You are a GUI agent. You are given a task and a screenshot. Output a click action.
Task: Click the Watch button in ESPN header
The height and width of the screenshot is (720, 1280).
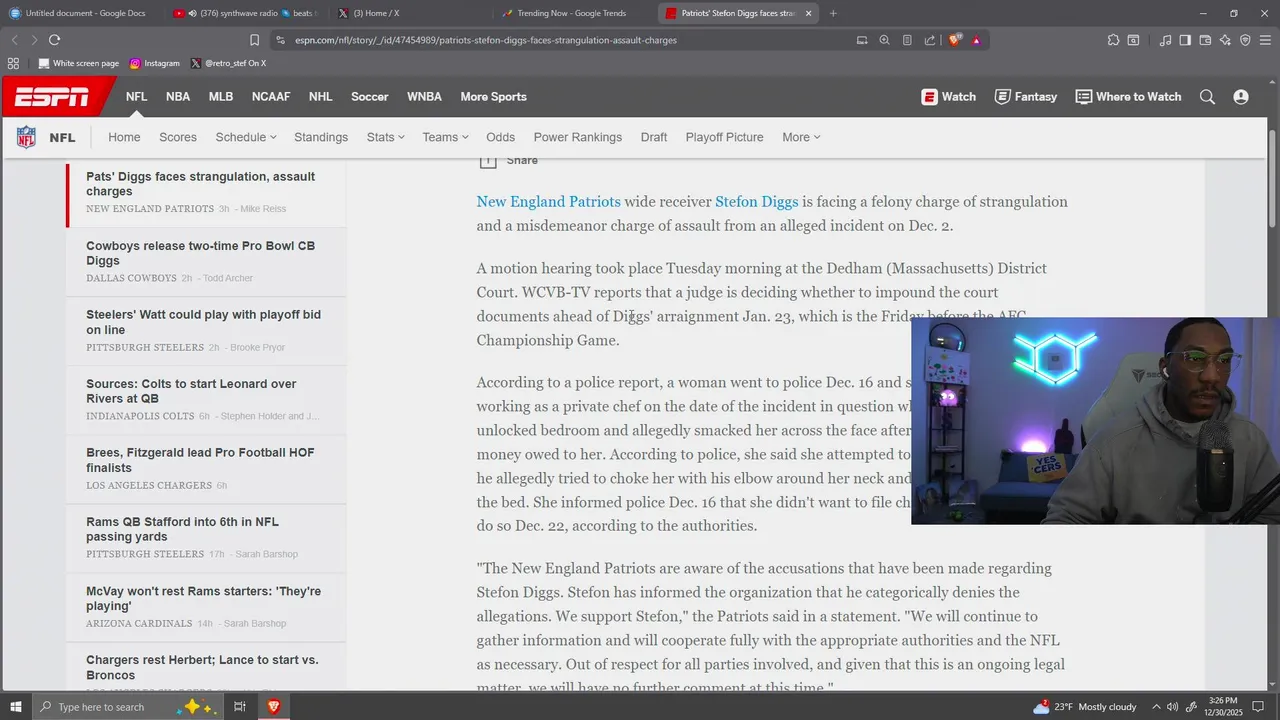click(x=948, y=97)
